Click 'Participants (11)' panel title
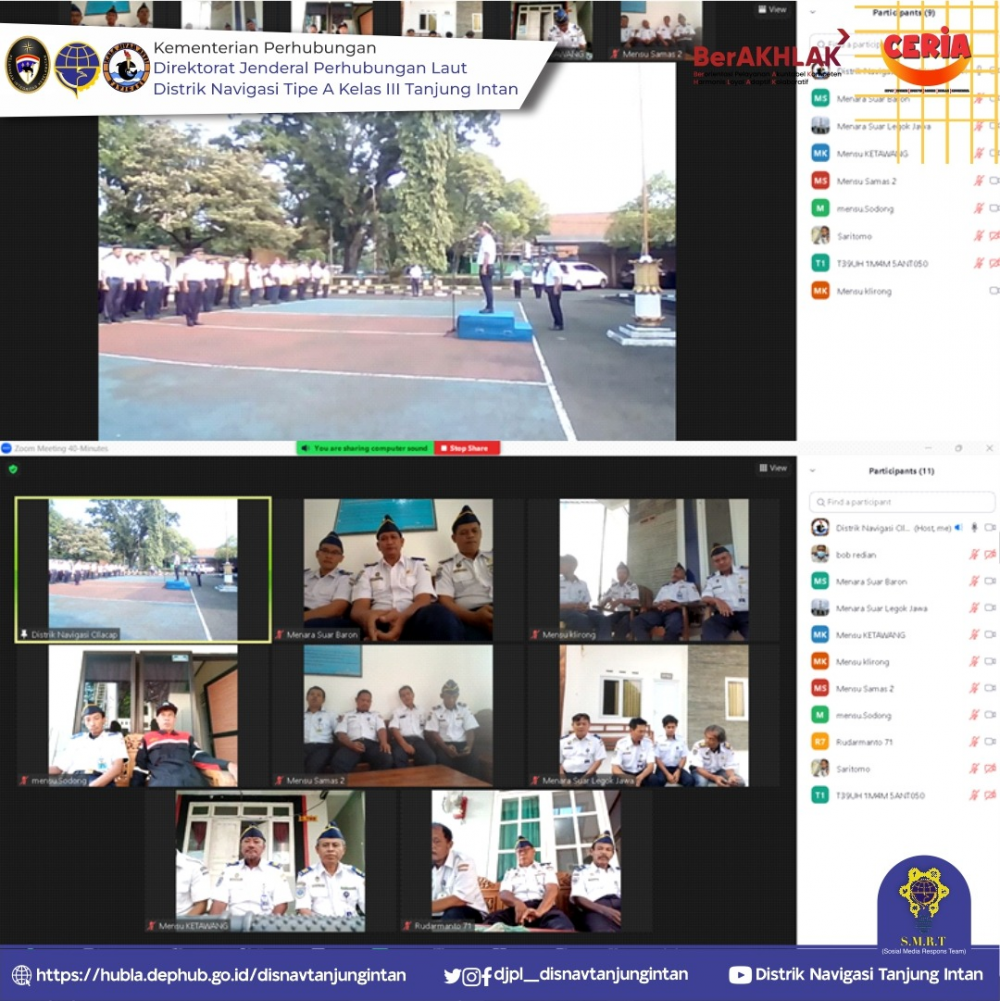 point(901,471)
